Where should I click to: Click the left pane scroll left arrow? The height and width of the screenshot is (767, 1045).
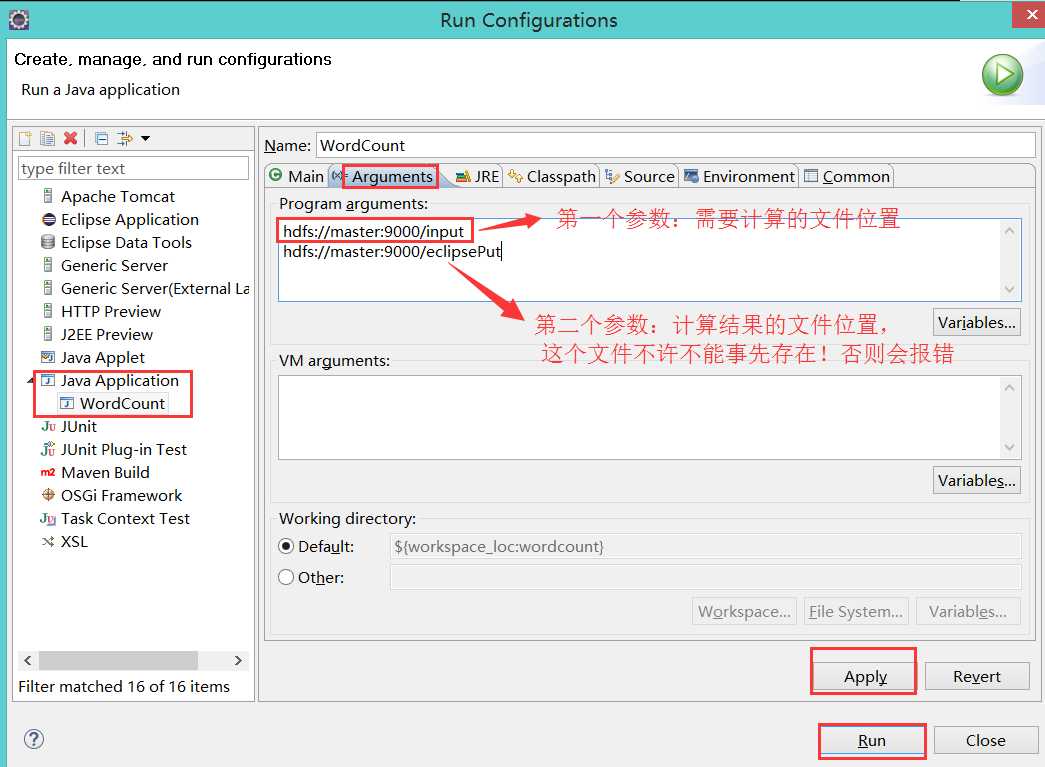27,660
